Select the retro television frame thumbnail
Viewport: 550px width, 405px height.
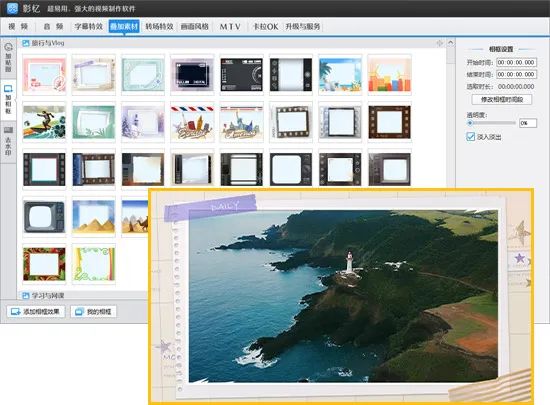(x=44, y=217)
